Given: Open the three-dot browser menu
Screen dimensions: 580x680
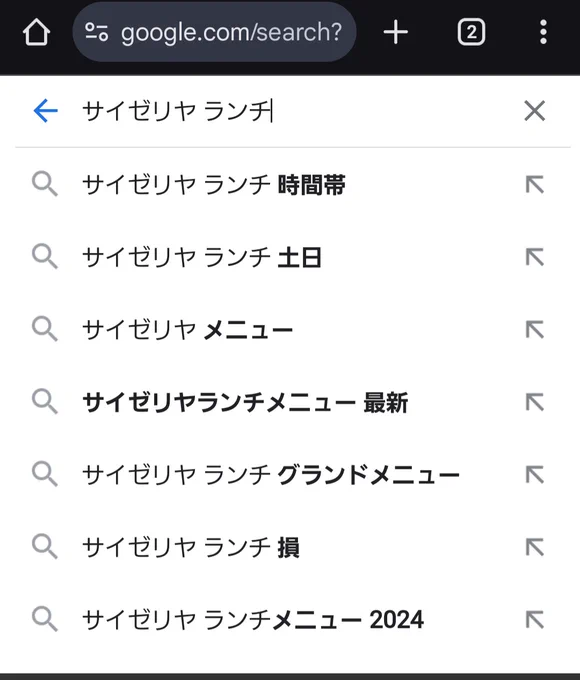Looking at the screenshot, I should (x=543, y=32).
